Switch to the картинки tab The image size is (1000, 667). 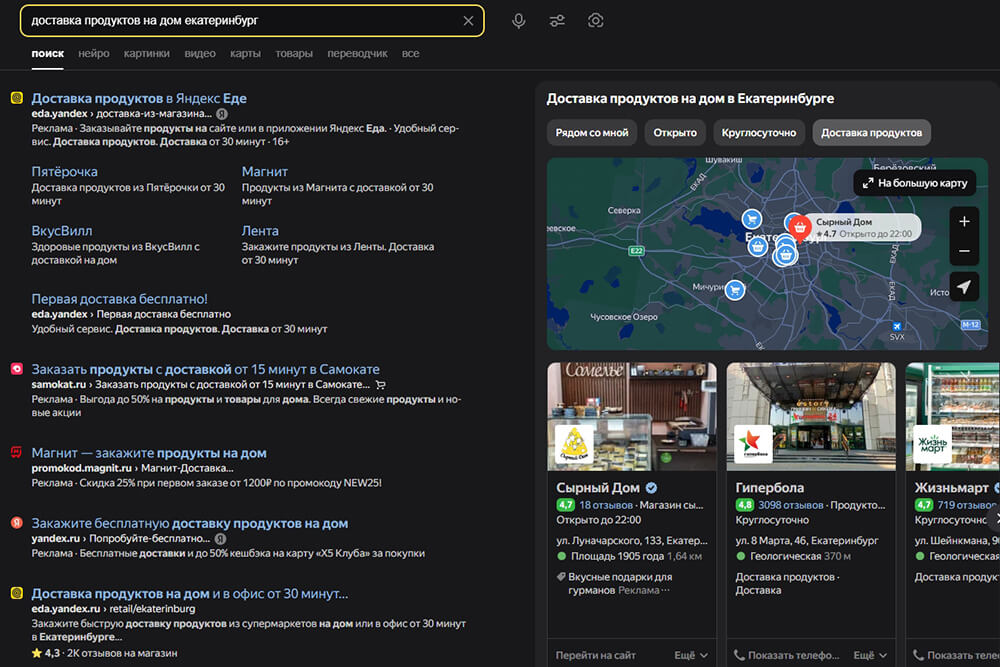click(x=147, y=54)
